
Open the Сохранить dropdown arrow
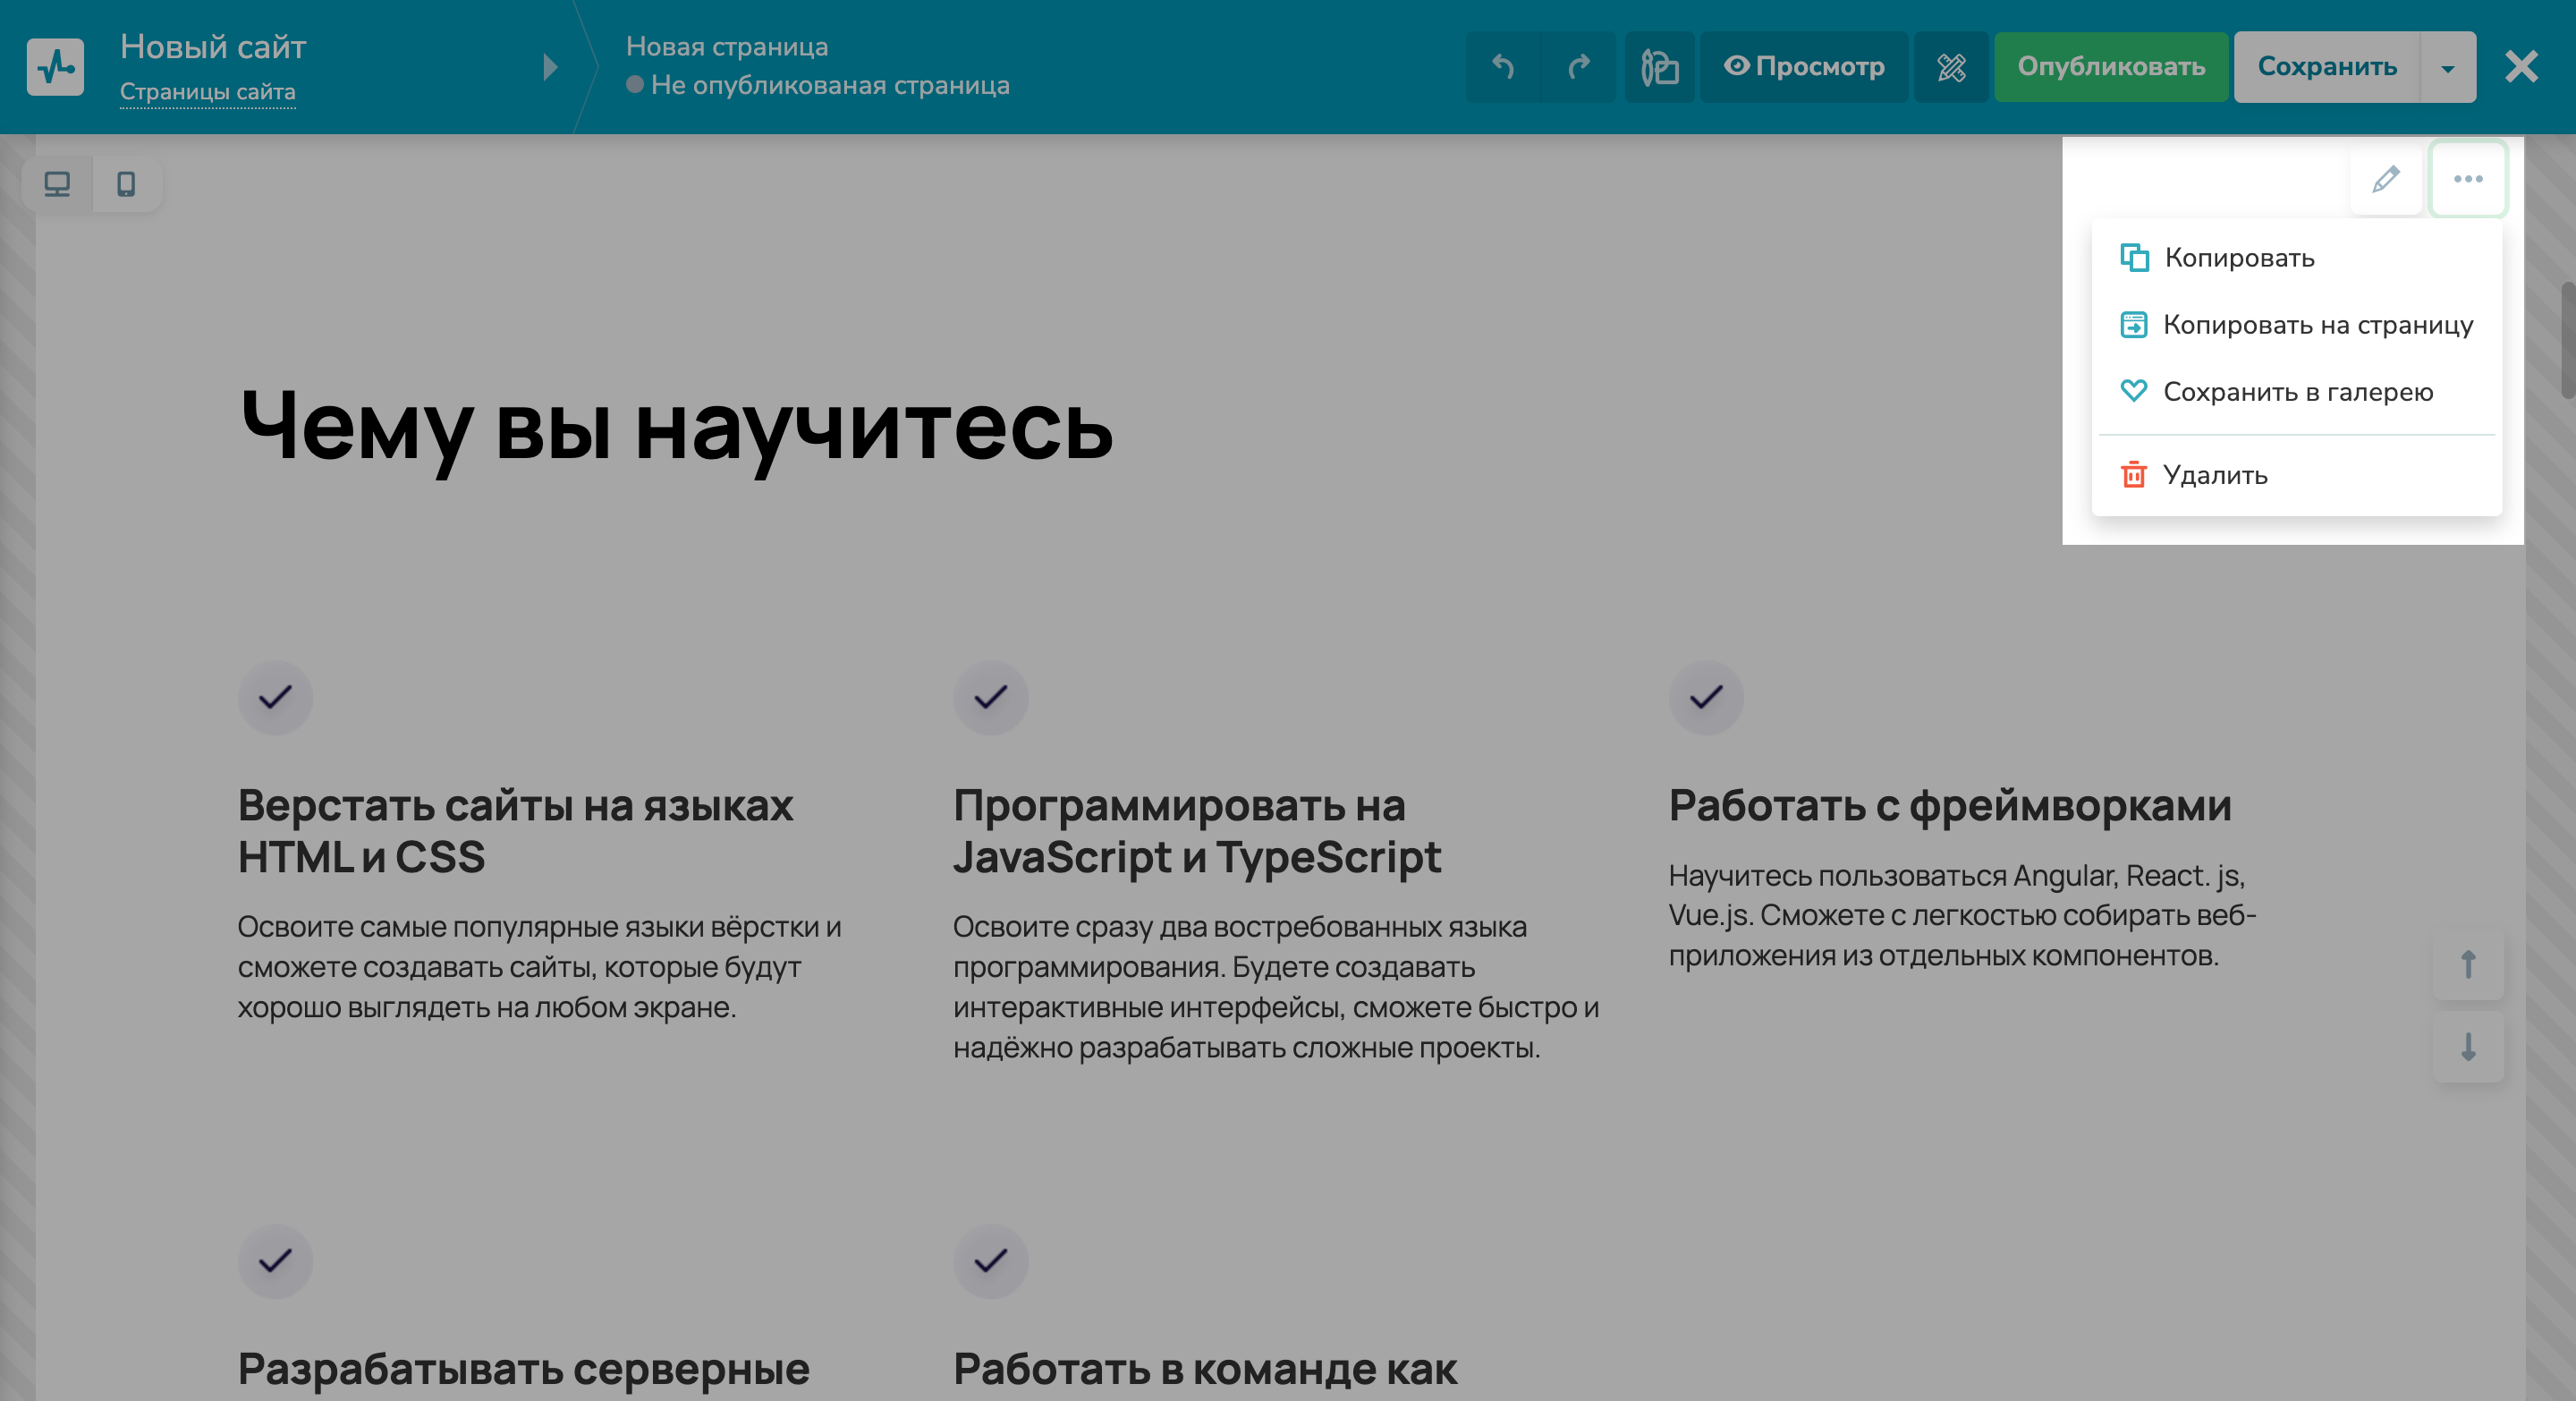coord(2447,67)
